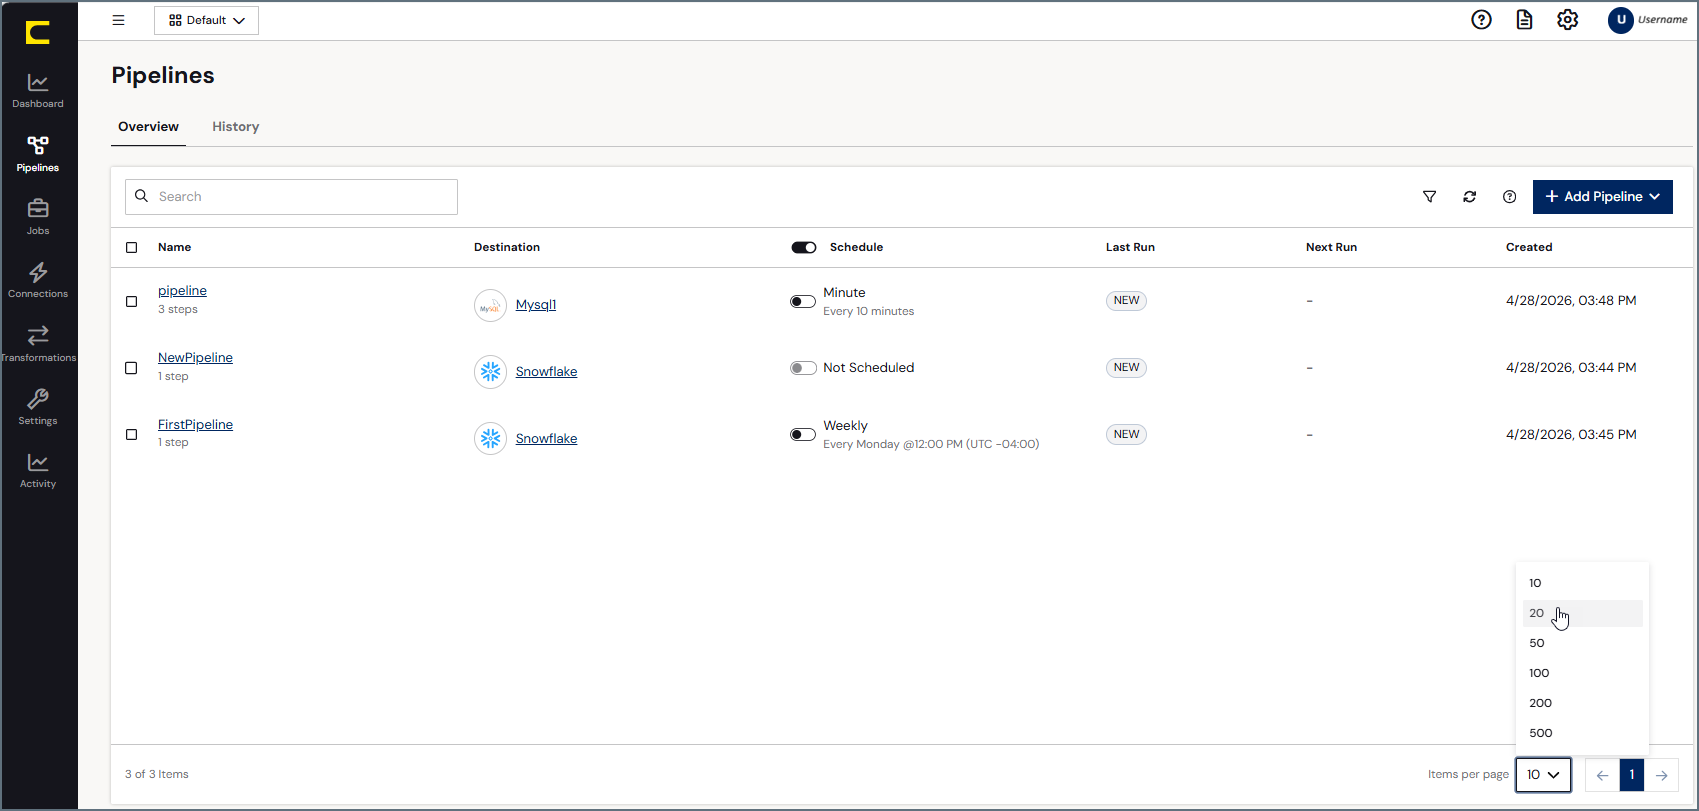Choose 500 items per page
Screen dimensions: 1699x811
(1582, 733)
